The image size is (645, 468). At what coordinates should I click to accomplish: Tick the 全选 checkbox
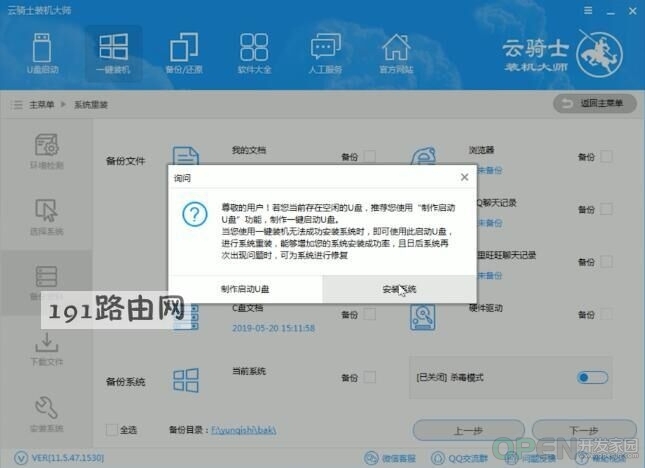pyautogui.click(x=111, y=430)
